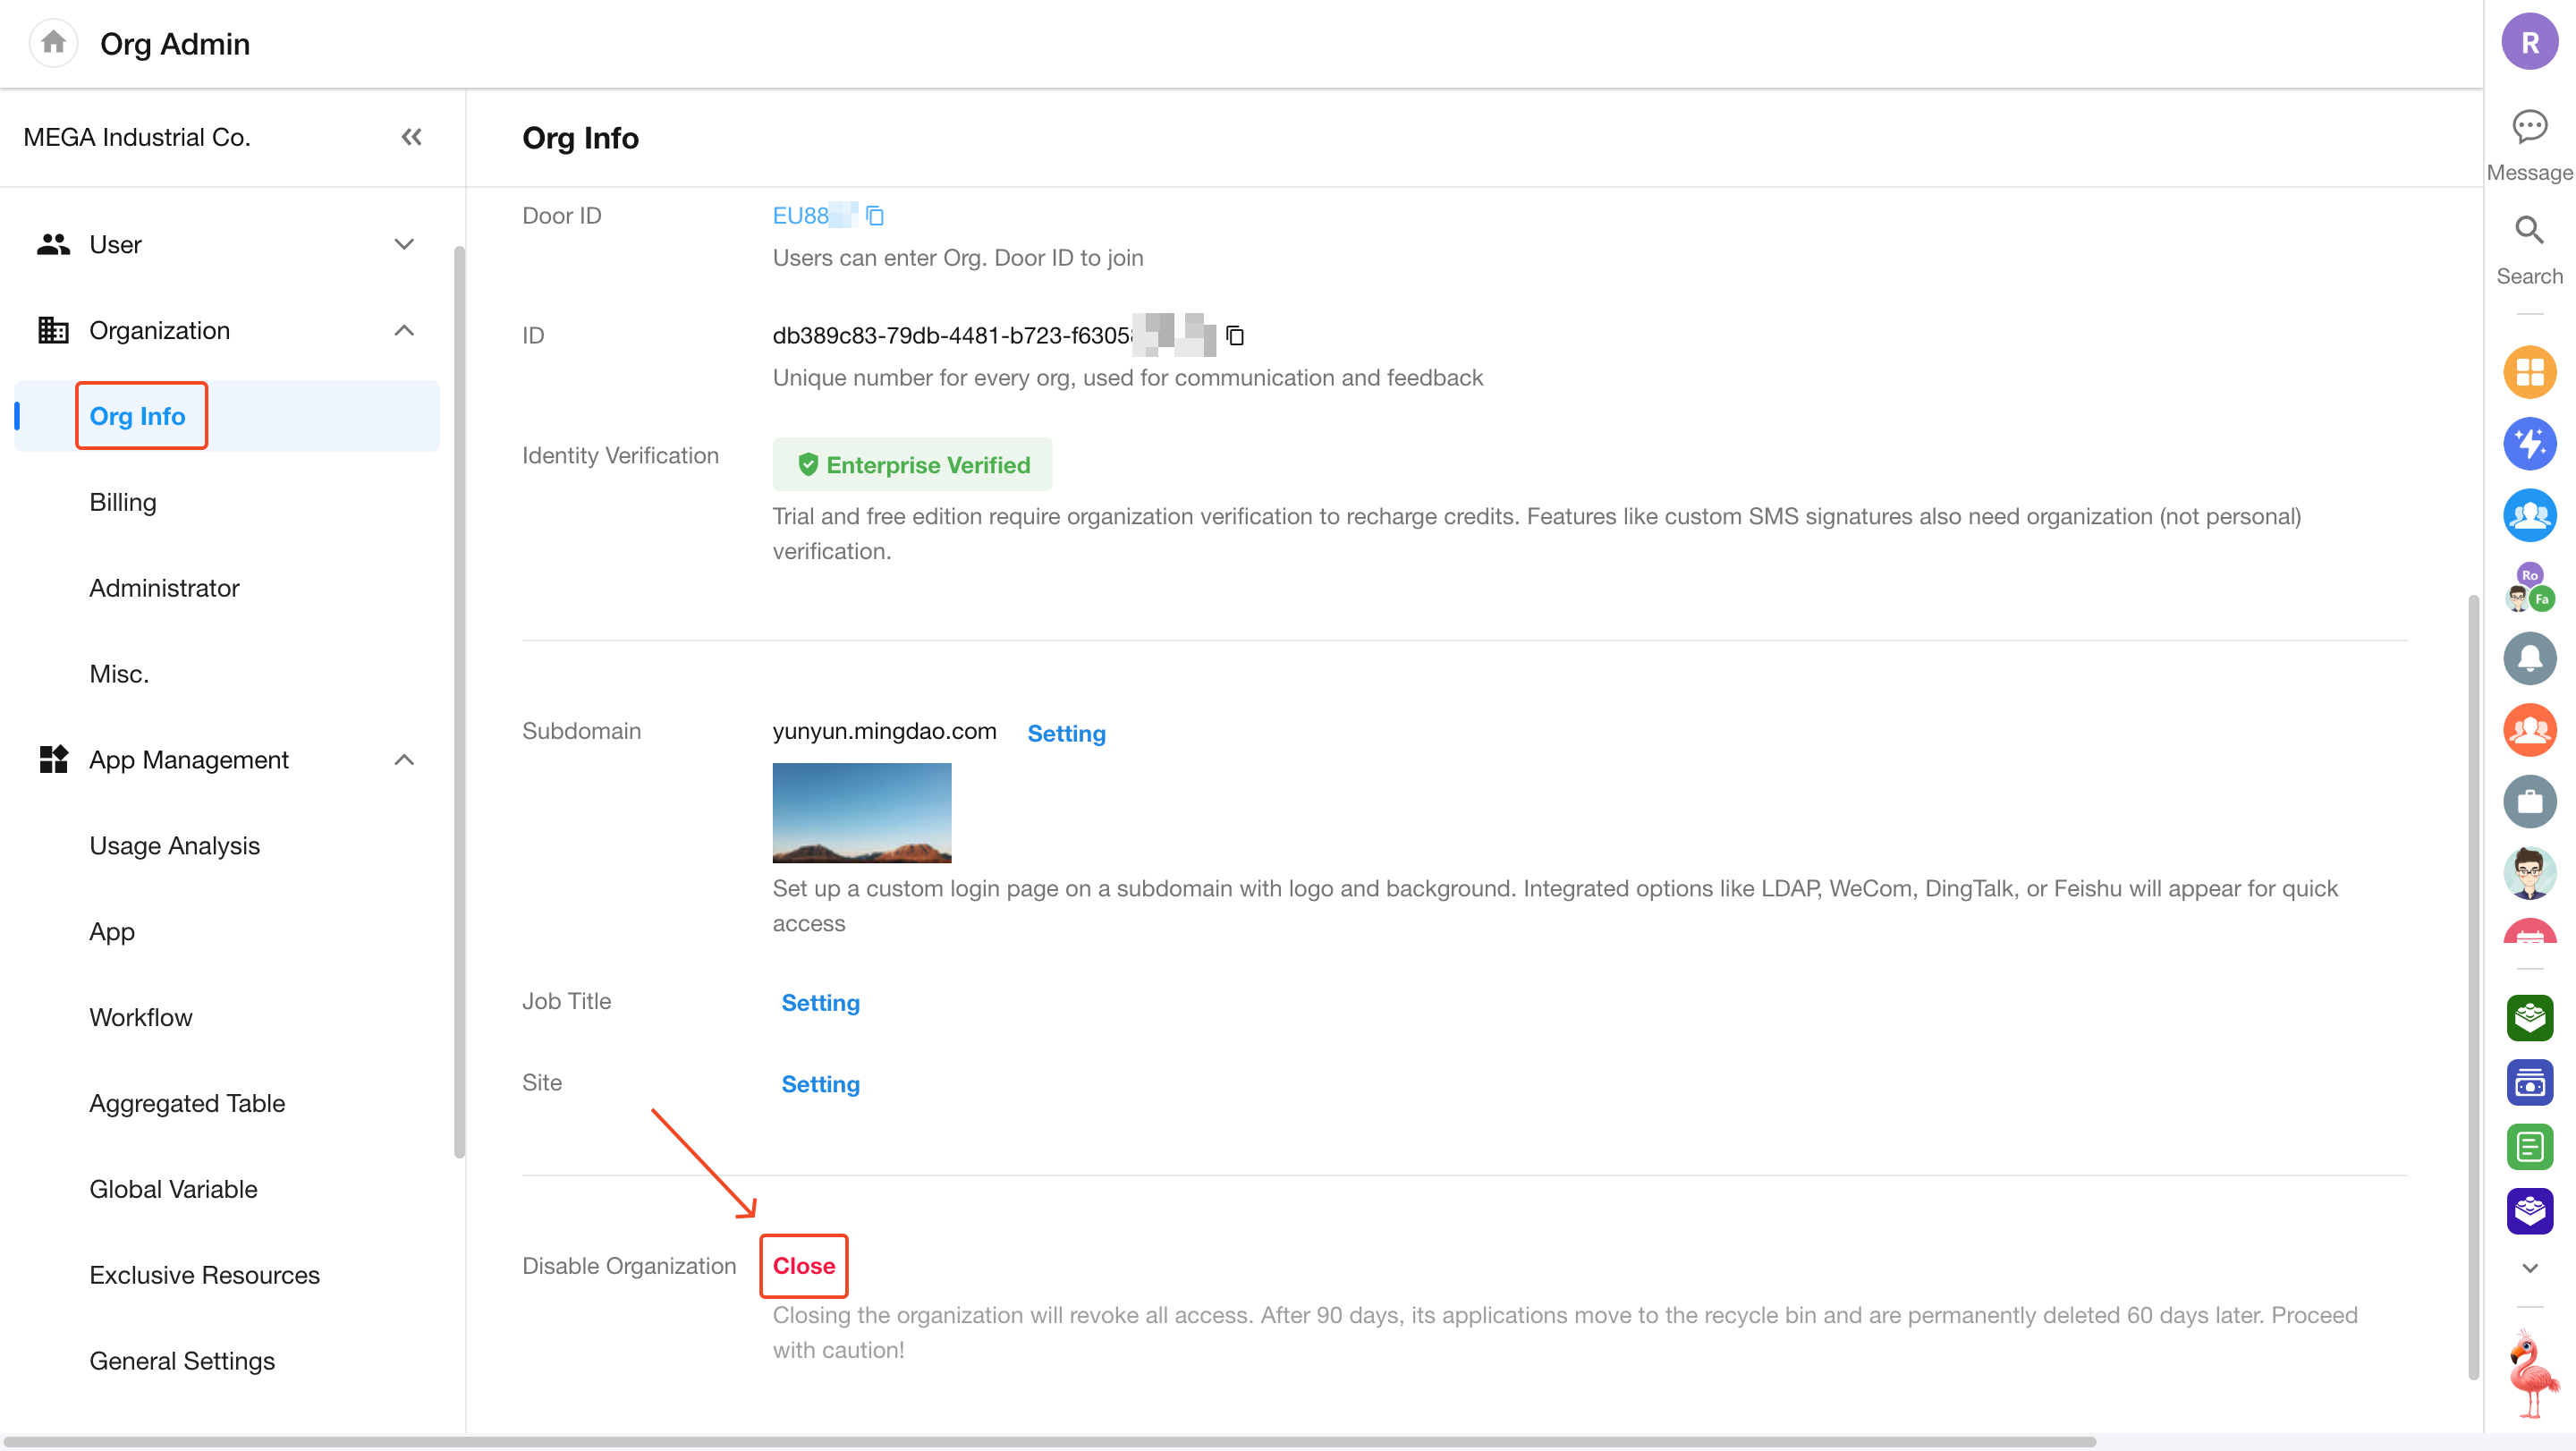This screenshot has height=1451, width=2576.
Task: Expand more apps chevron in right sidebar
Action: [2529, 1268]
